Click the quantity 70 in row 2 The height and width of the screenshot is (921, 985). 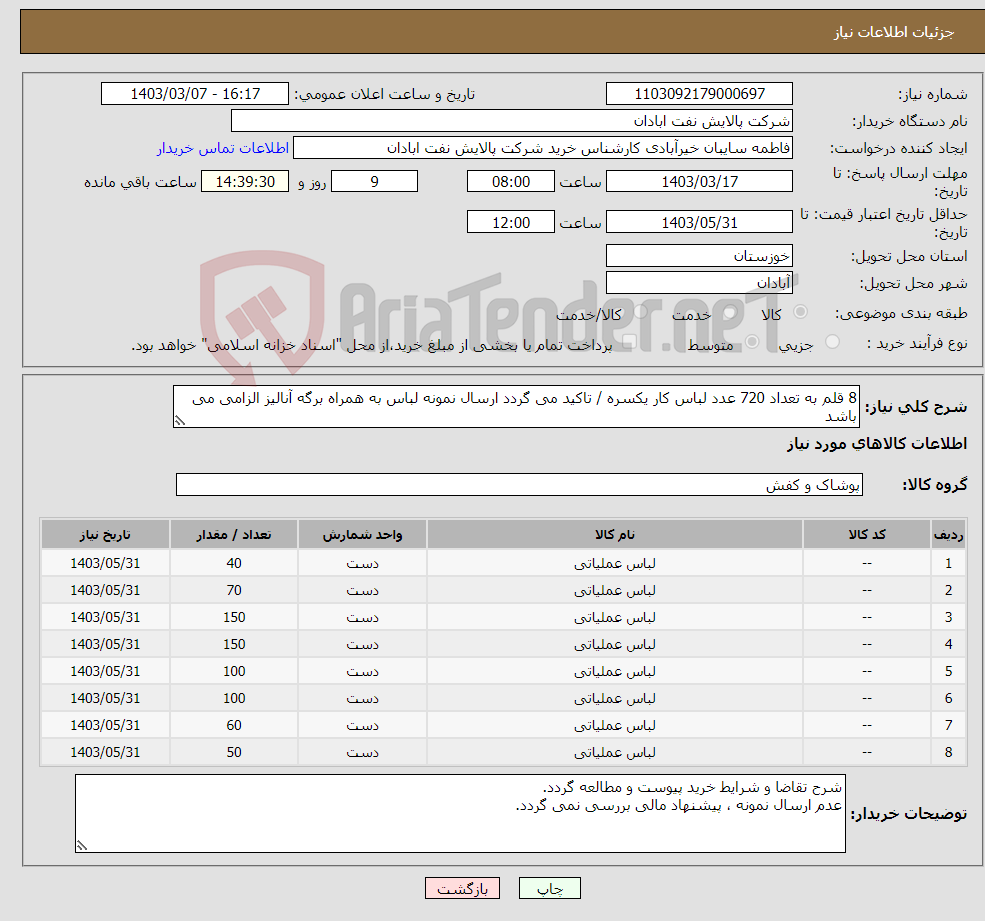(234, 591)
